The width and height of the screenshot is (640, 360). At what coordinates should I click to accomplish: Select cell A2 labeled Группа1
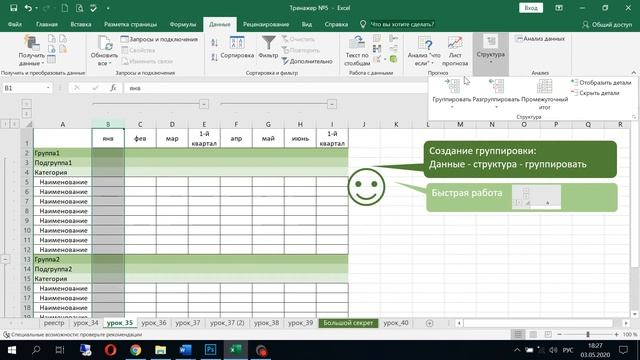[62, 153]
